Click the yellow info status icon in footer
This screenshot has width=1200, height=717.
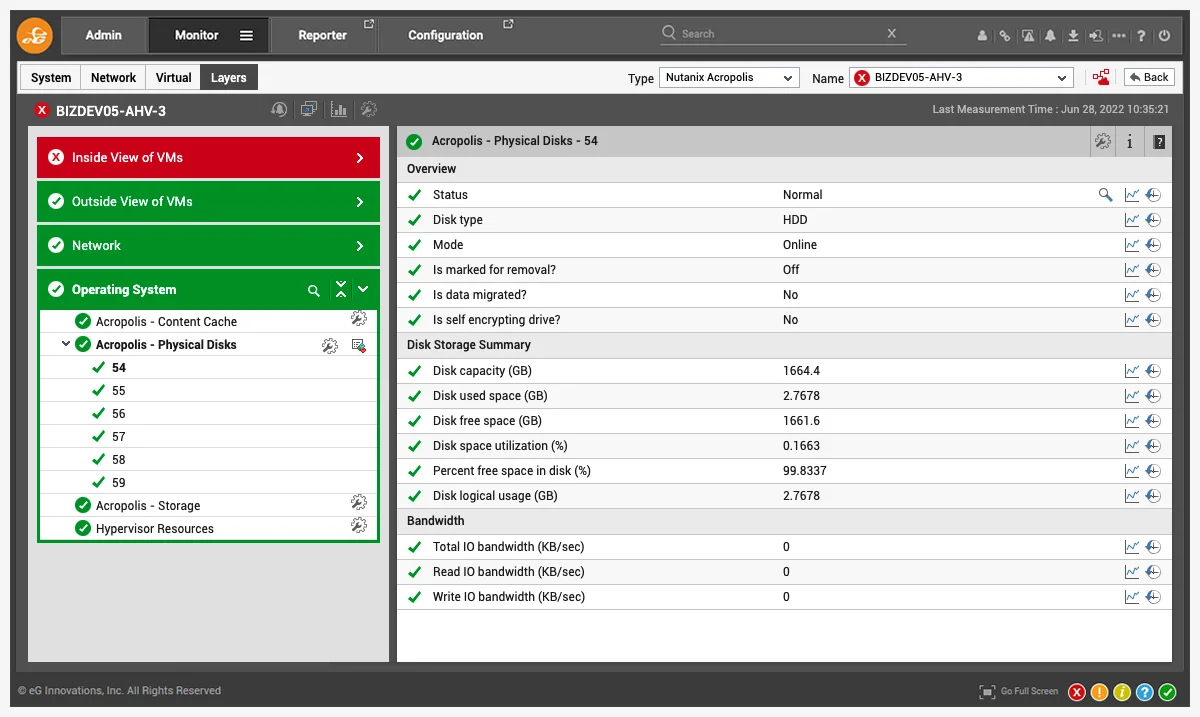click(1122, 692)
